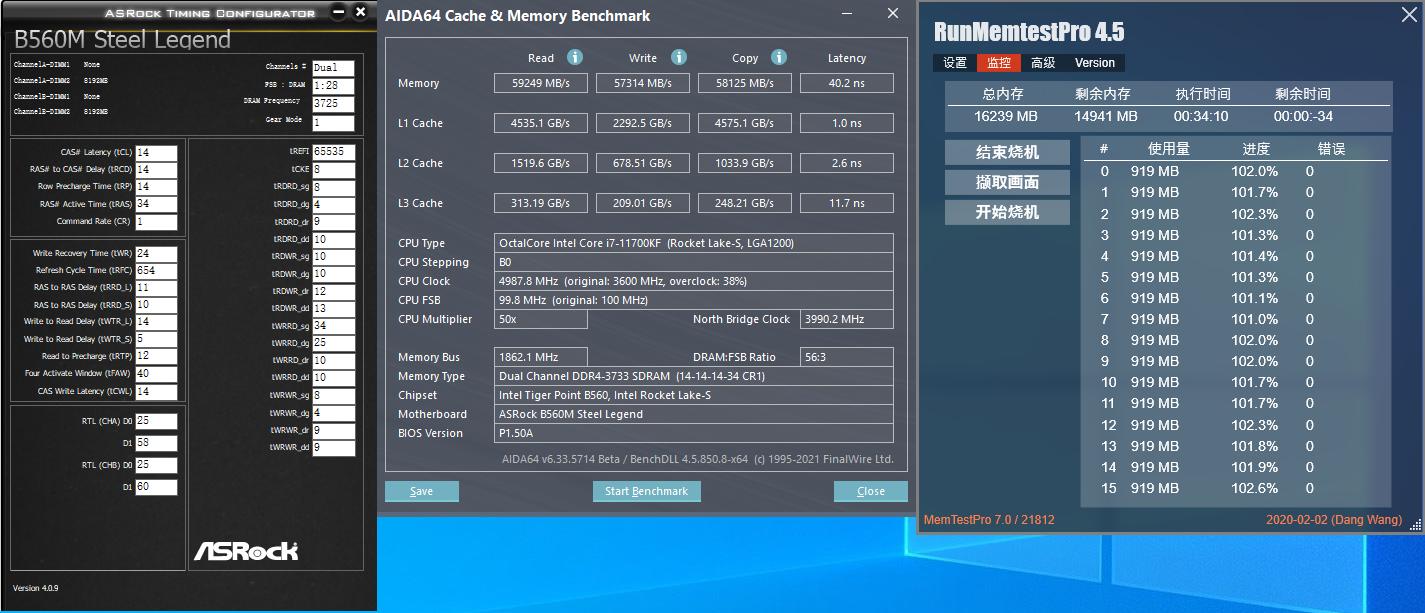Viewport: 1425px width, 613px height.
Task: Open the 高级 tab in RunMemtestPro
Action: pyautogui.click(x=1042, y=62)
